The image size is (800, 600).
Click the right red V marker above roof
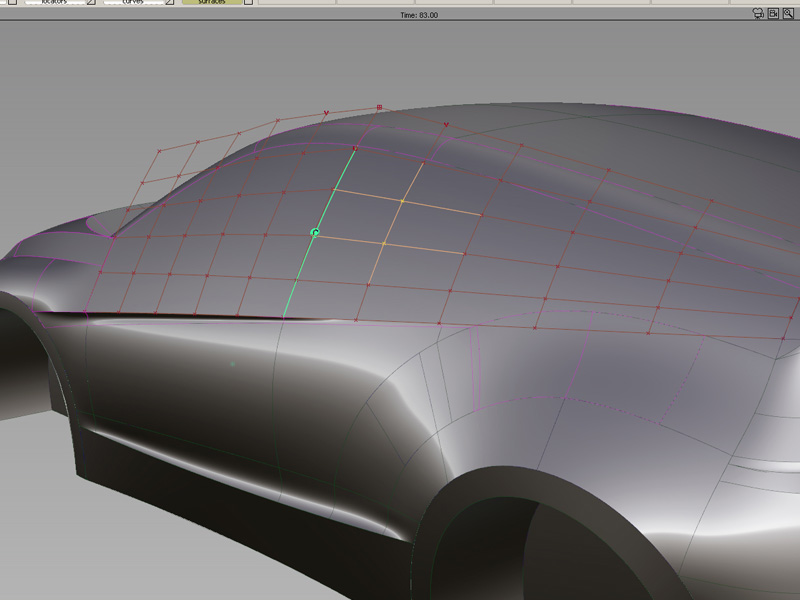click(445, 125)
